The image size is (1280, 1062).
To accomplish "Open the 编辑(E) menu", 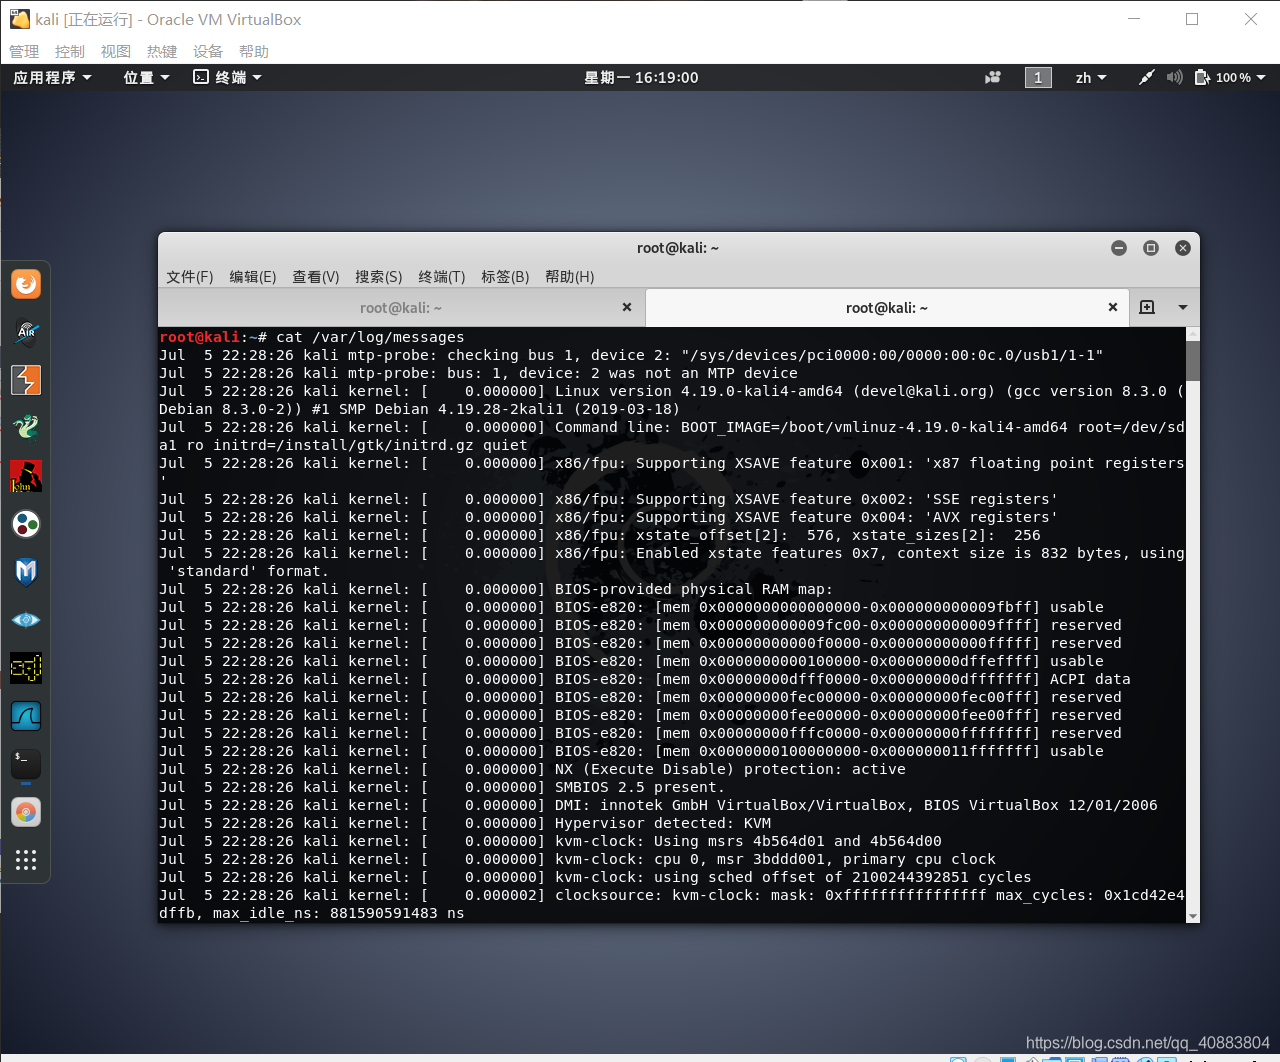I will [x=253, y=277].
